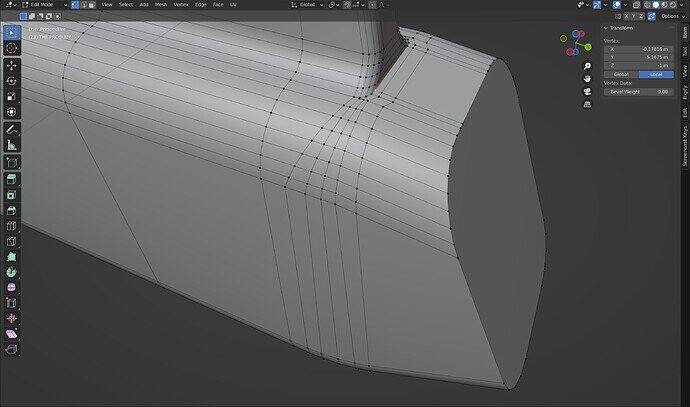Click the pan view hand icon
690x407 pixels.
tap(587, 79)
